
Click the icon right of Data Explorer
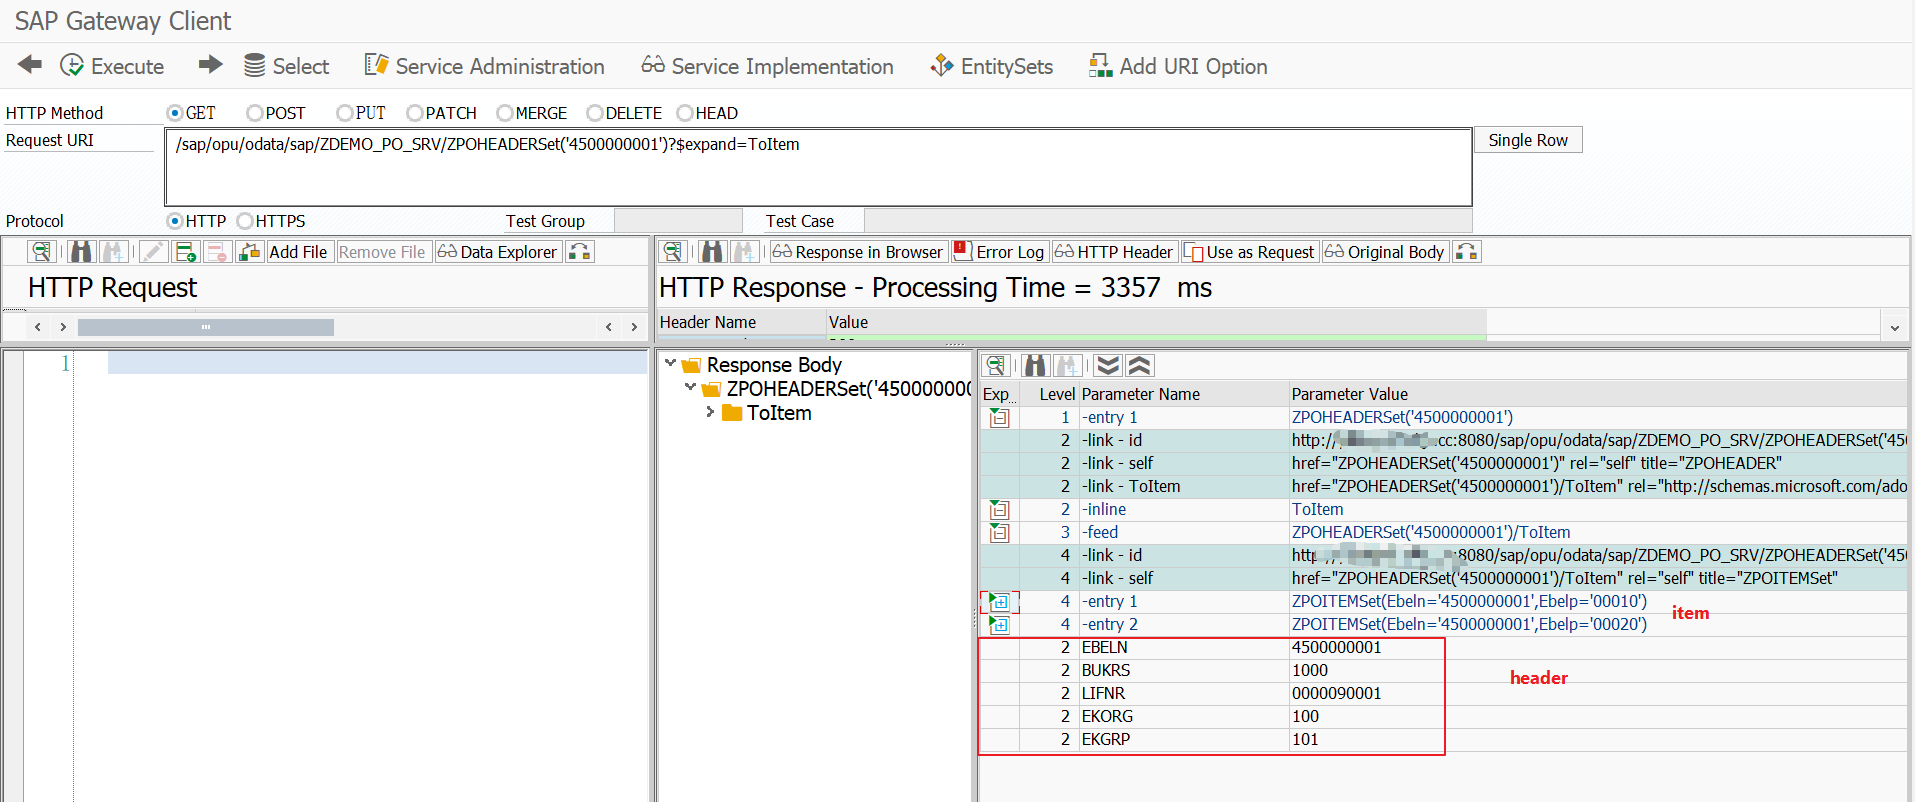(x=580, y=252)
